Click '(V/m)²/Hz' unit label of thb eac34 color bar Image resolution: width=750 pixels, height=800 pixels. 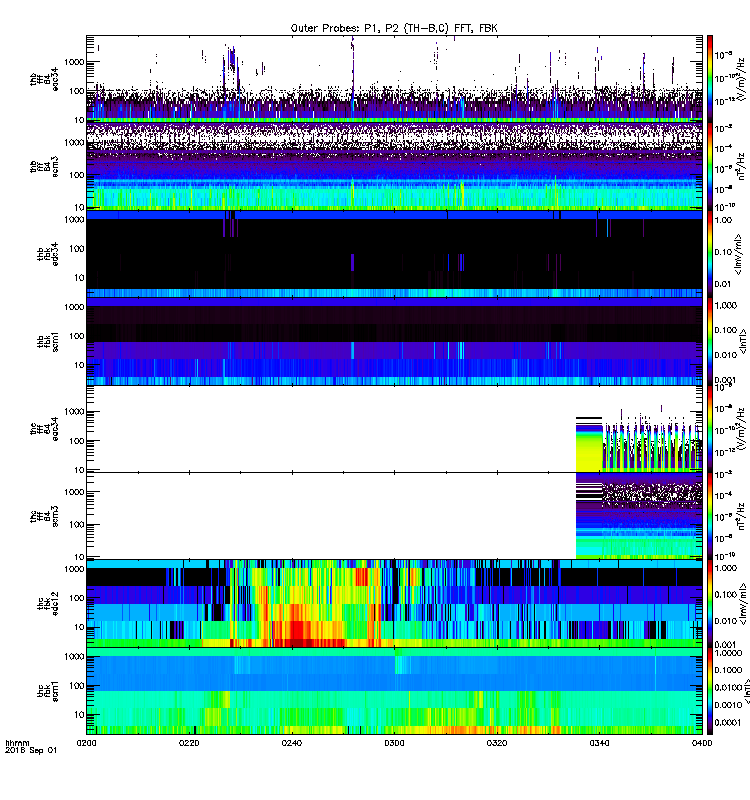pos(742,78)
